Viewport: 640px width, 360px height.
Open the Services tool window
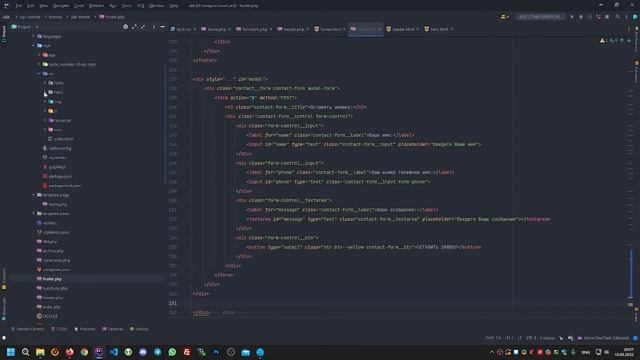[x=139, y=329]
